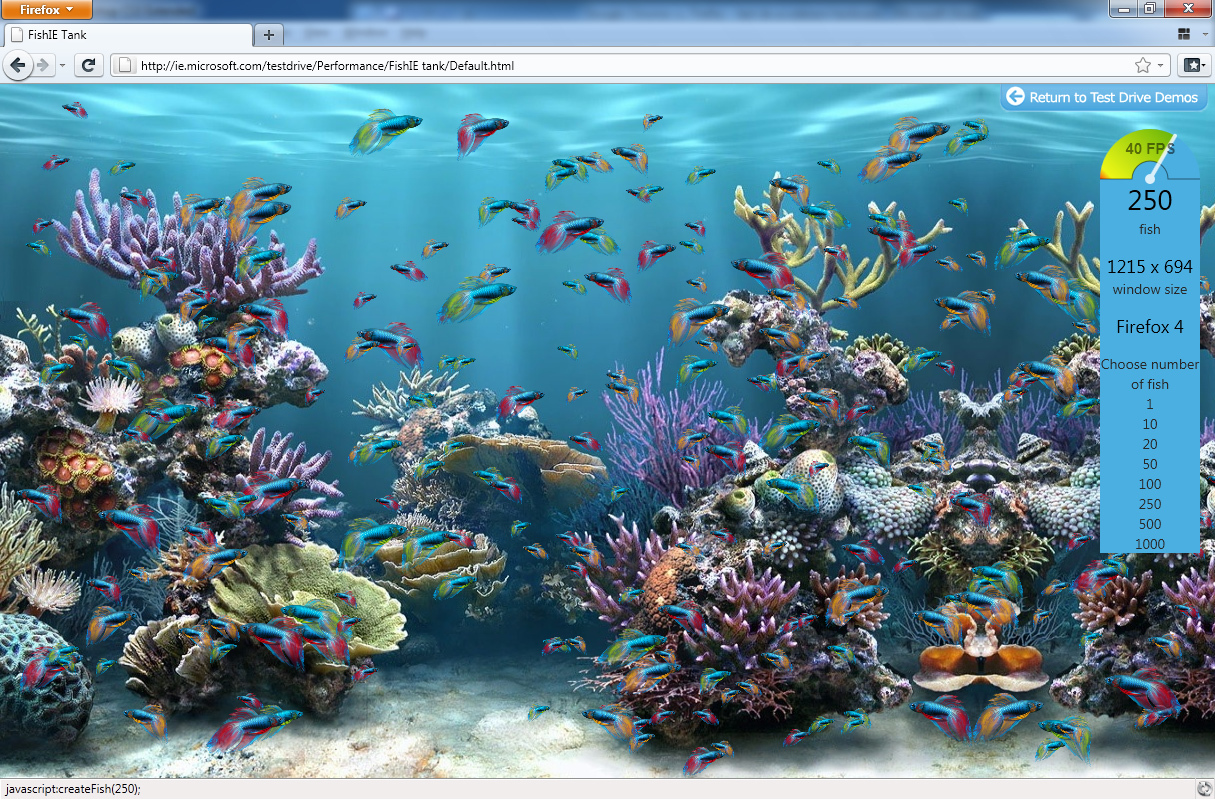Click the sync icon in the status bar
This screenshot has width=1215, height=800.
pos(1205,788)
